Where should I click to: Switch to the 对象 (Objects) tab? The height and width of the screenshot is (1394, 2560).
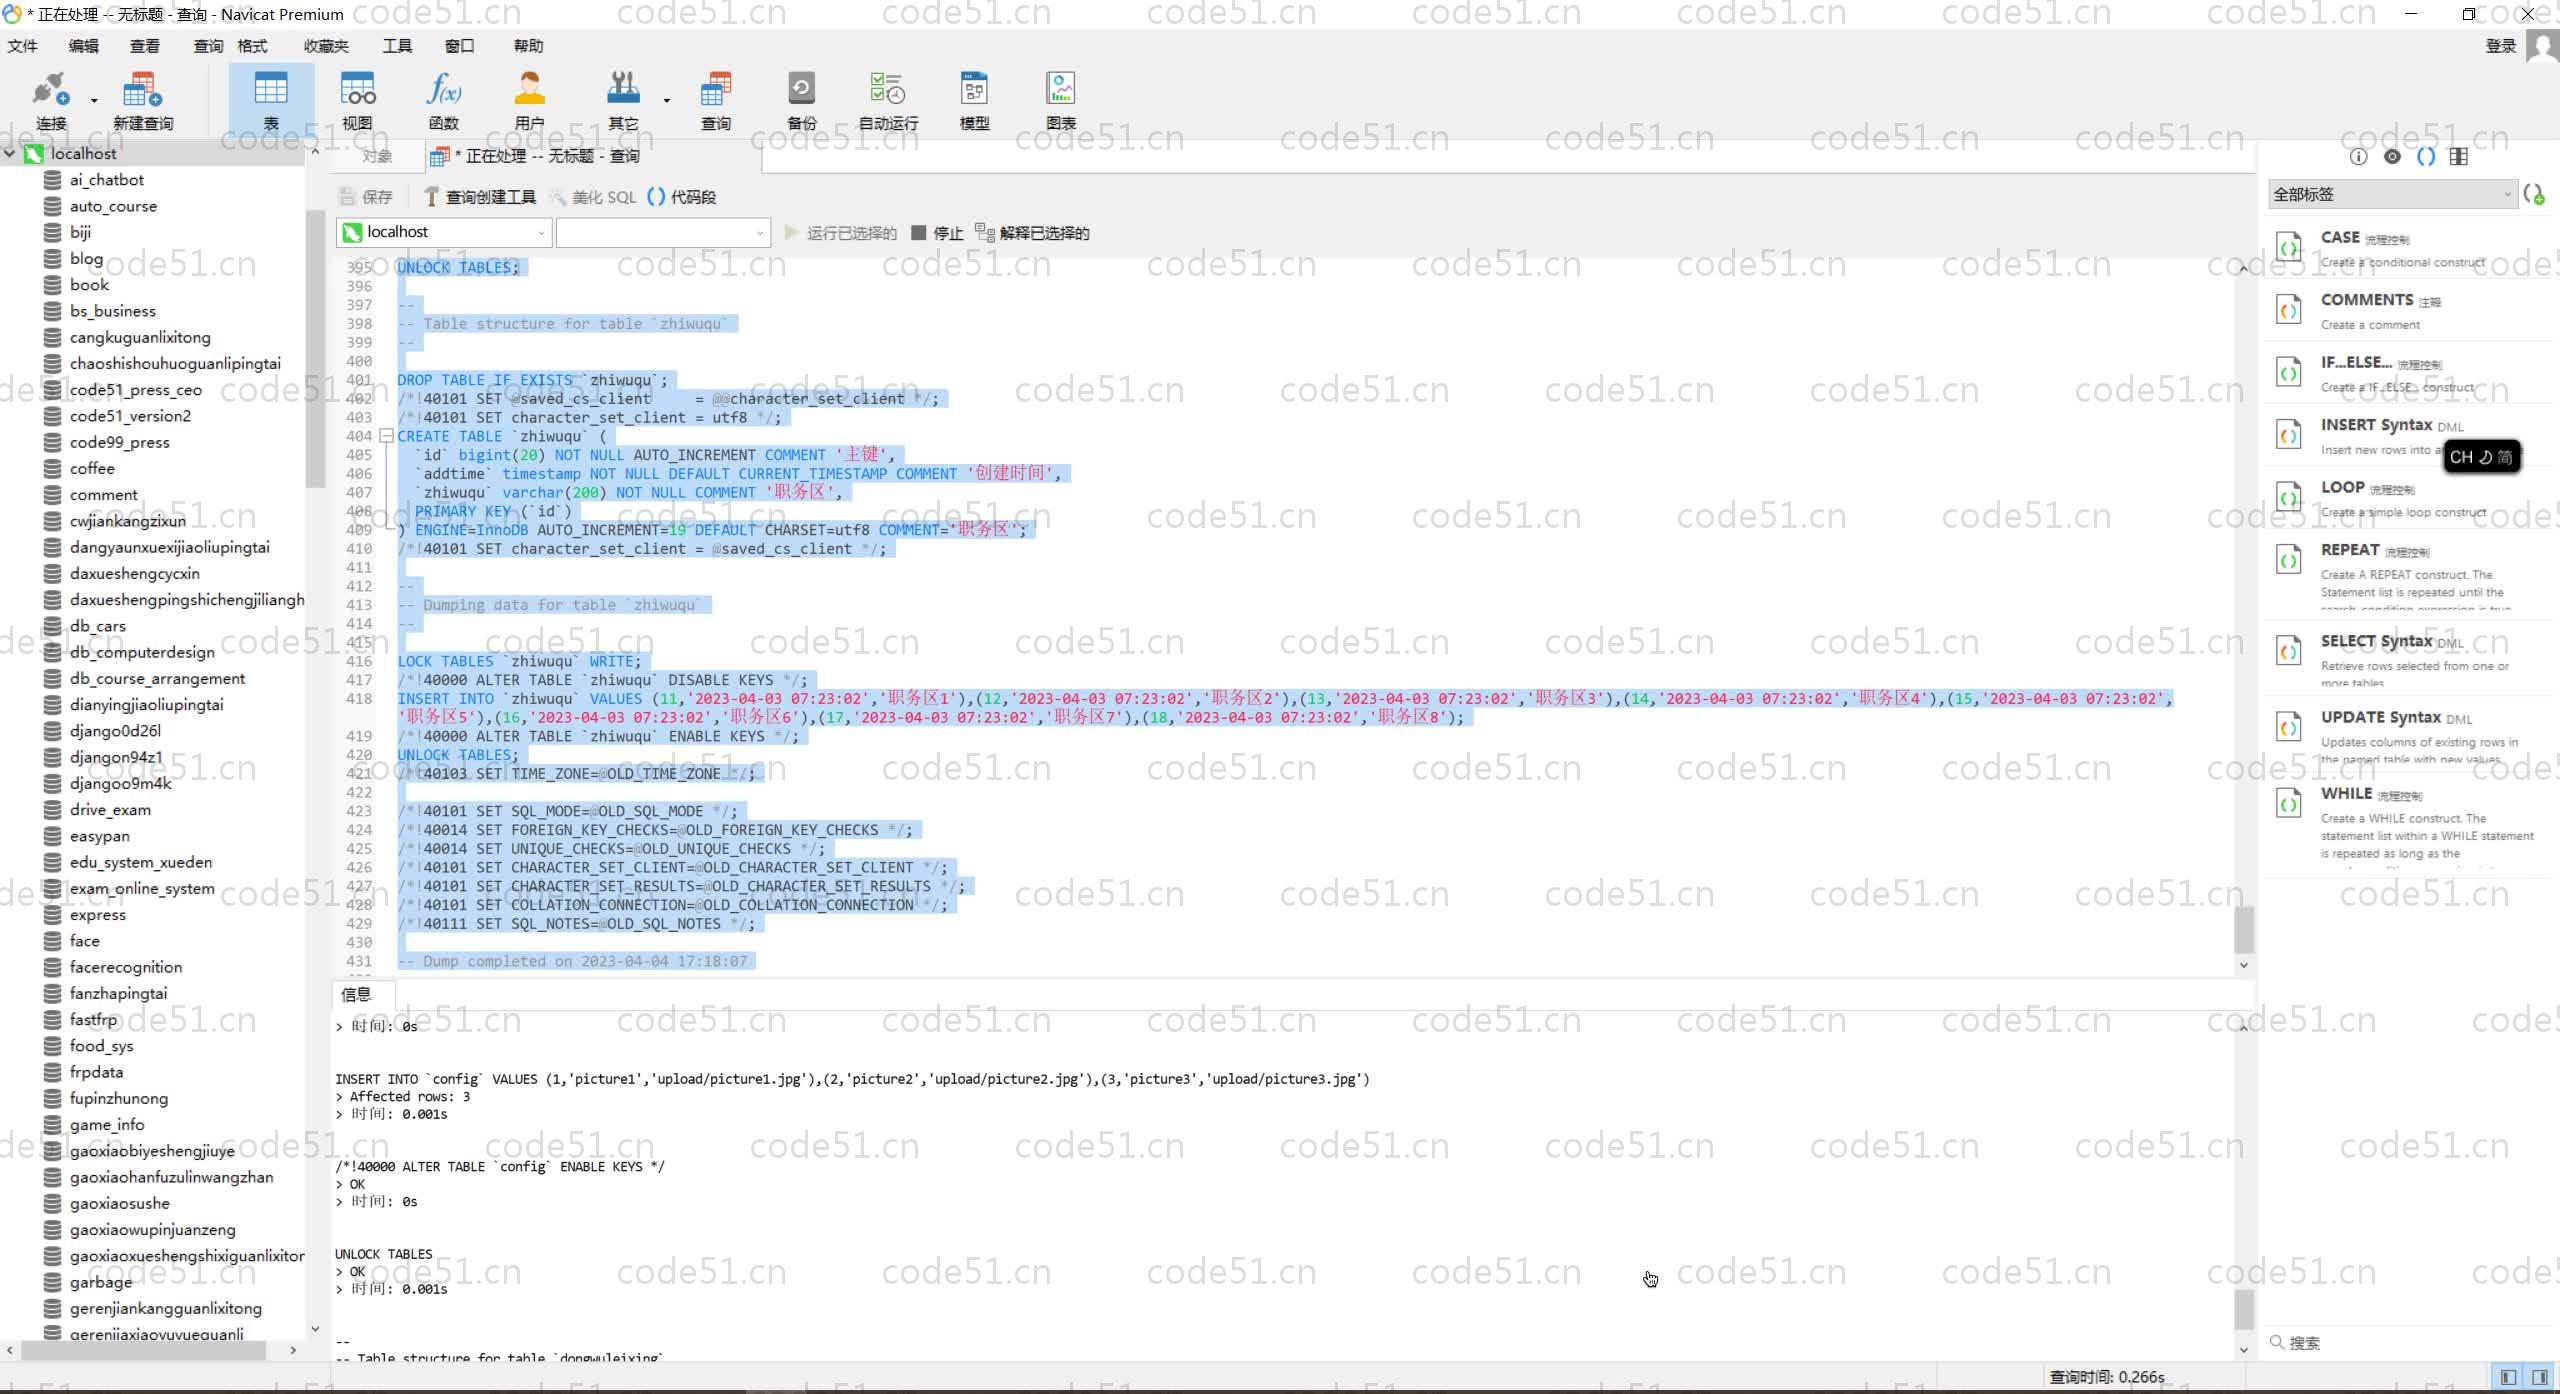pos(376,156)
